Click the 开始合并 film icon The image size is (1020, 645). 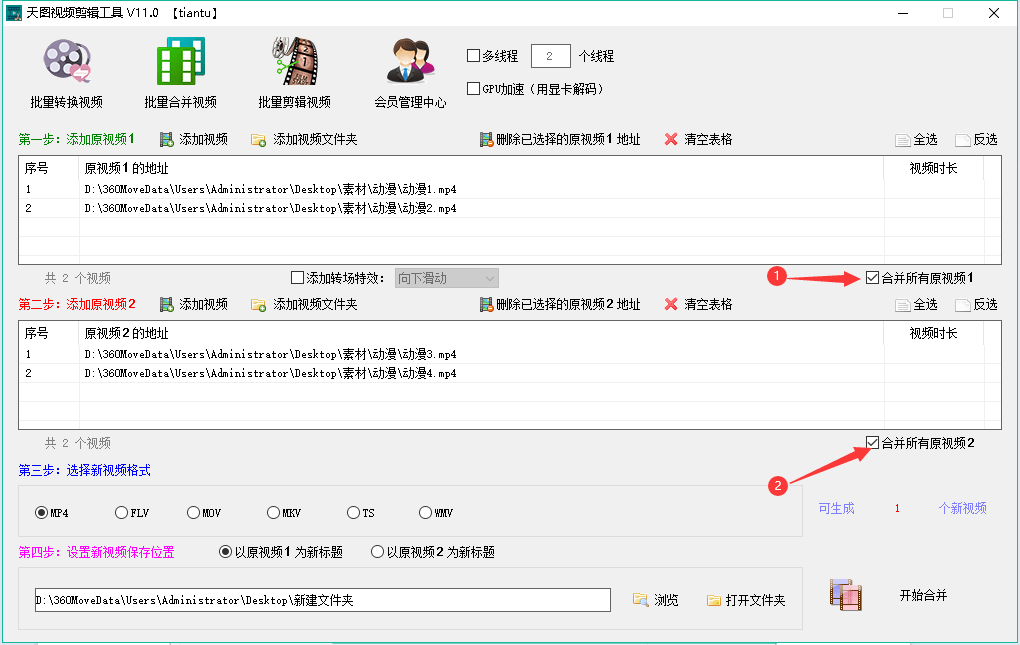[846, 595]
